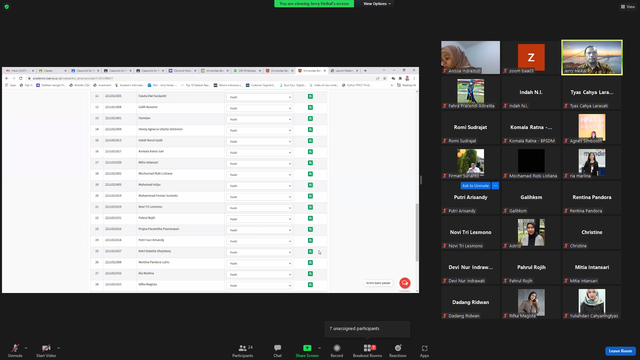
Task: Expand video options arrow beside Start Video
Action: (x=58, y=348)
